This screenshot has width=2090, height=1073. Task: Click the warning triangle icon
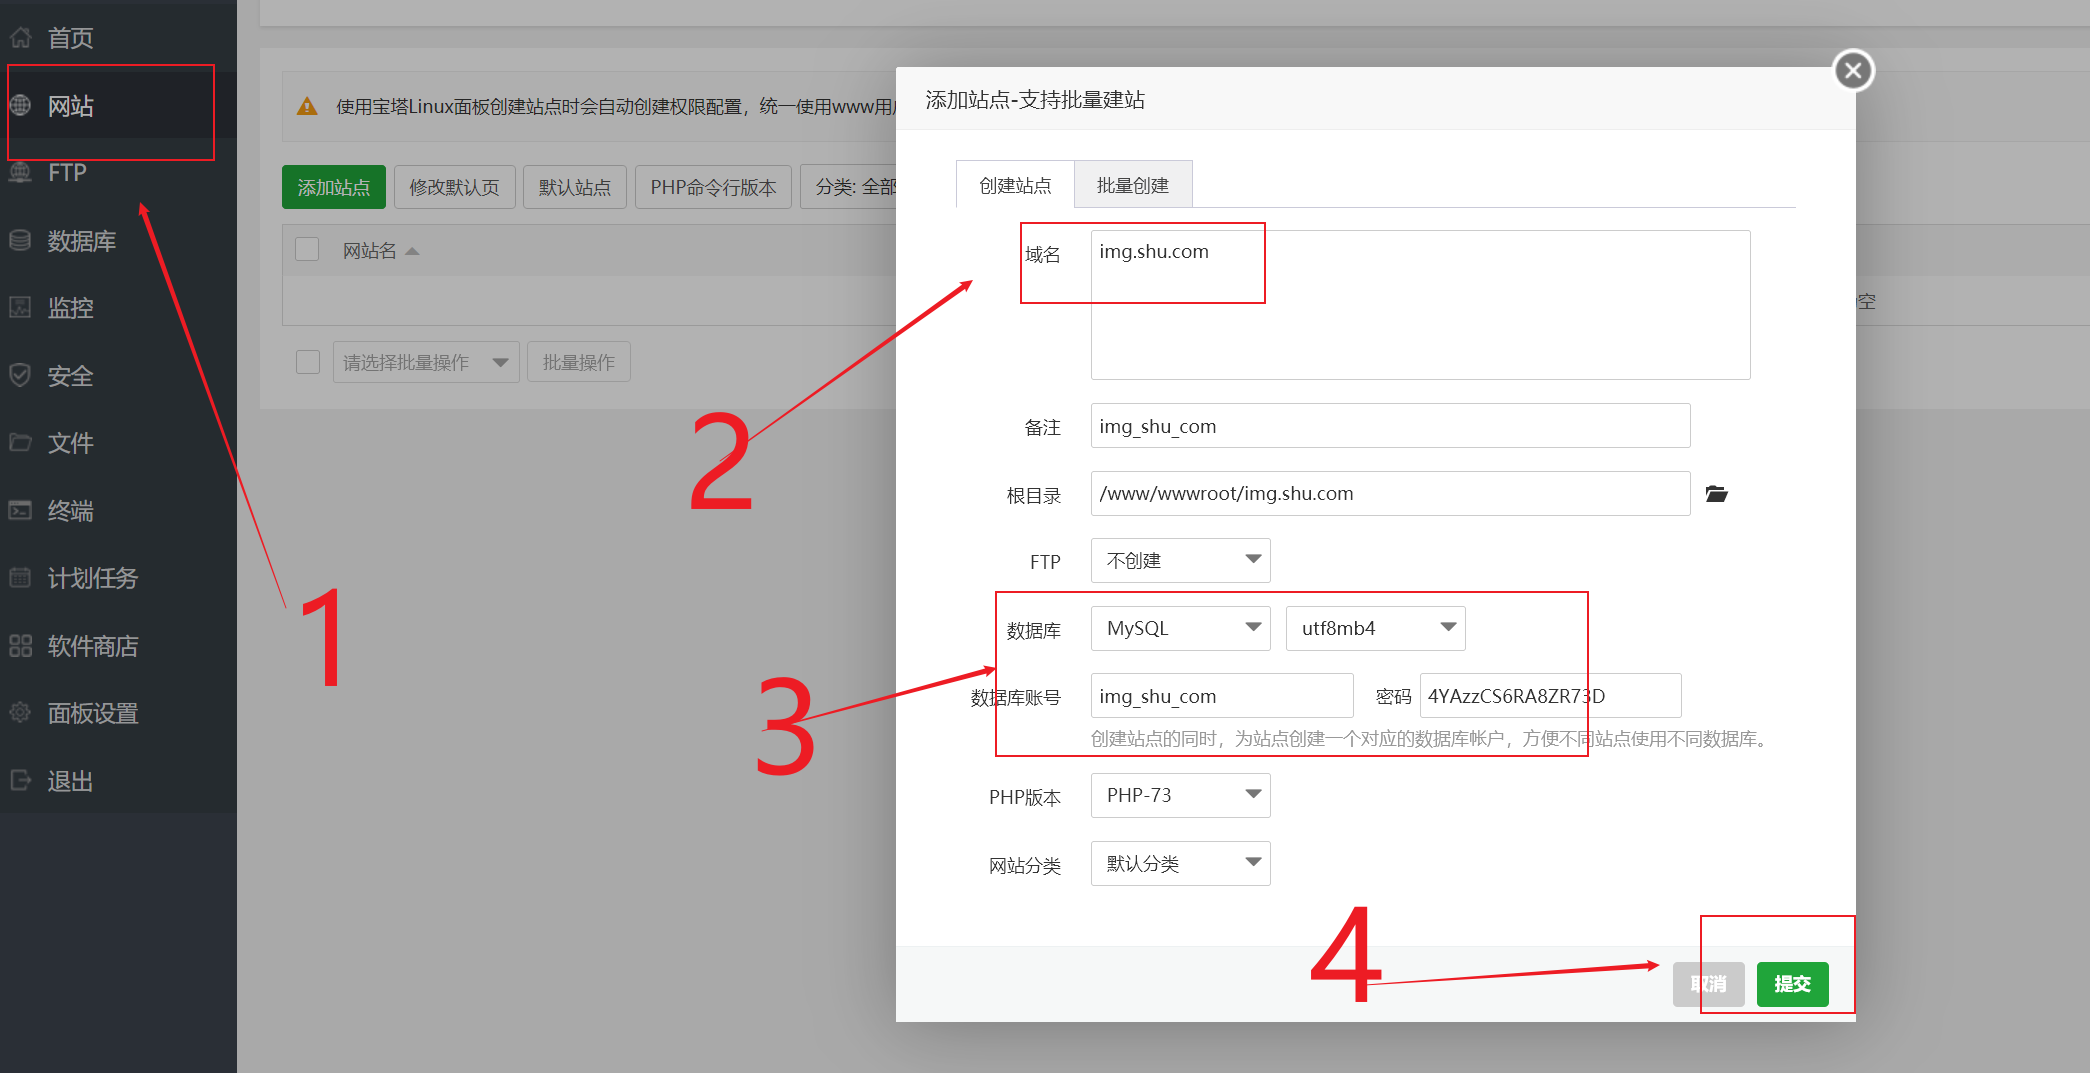tap(307, 106)
